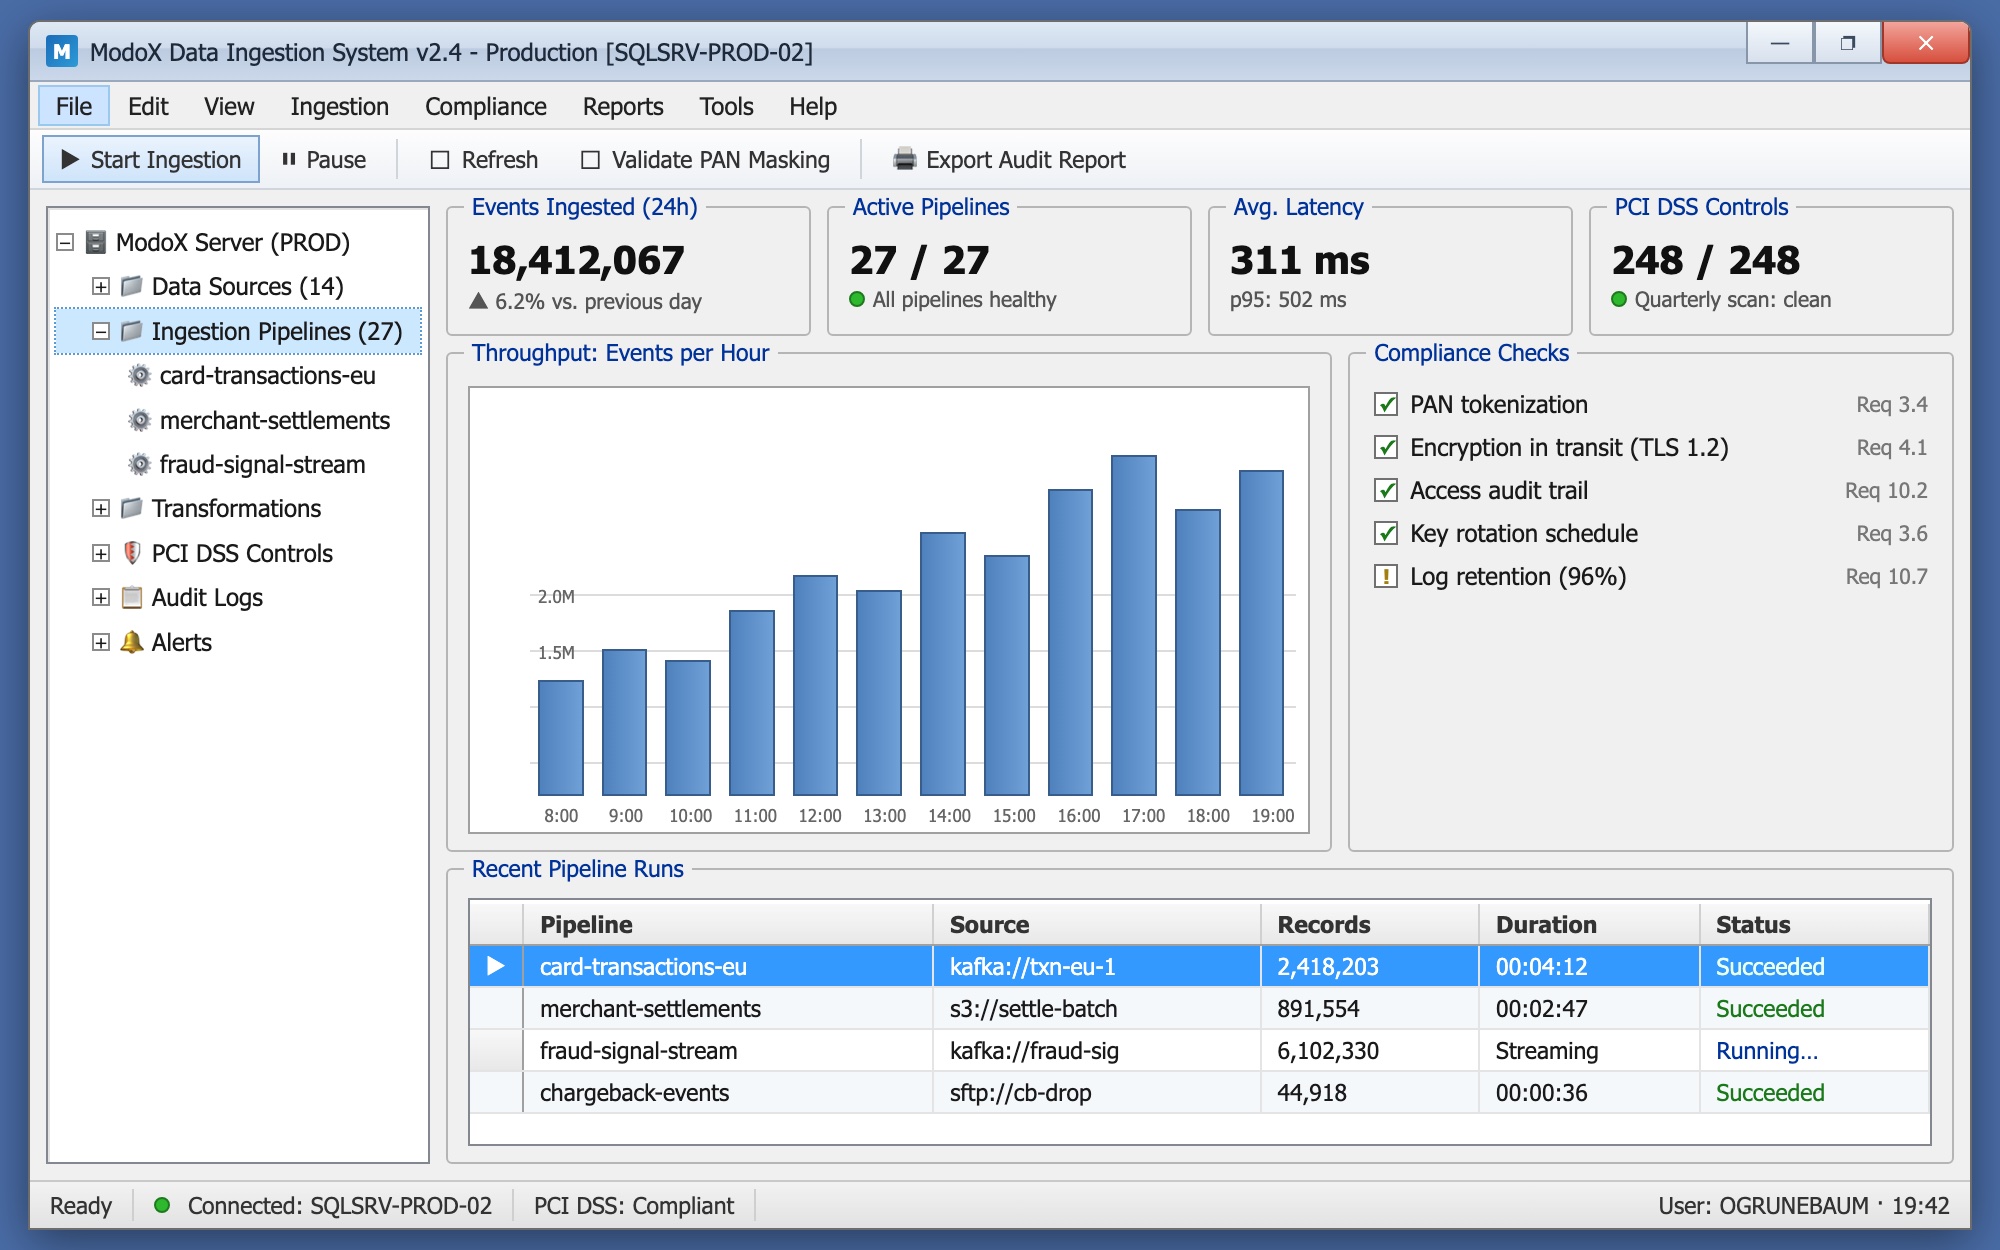Image resolution: width=2000 pixels, height=1250 pixels.
Task: Click the 17:00 throughput bar in chart
Action: click(x=1134, y=625)
